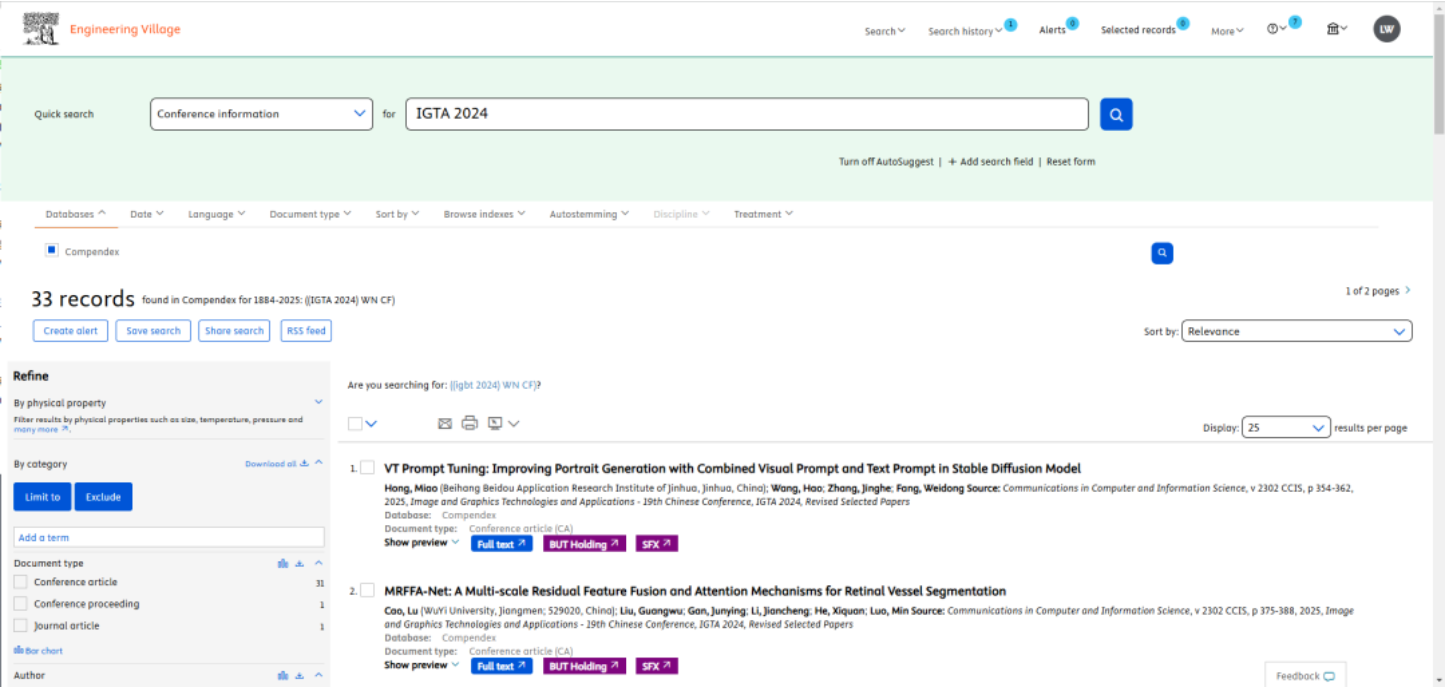The height and width of the screenshot is (692, 1451).
Task: Open the Conference information field dropdown
Action: [x=263, y=114]
